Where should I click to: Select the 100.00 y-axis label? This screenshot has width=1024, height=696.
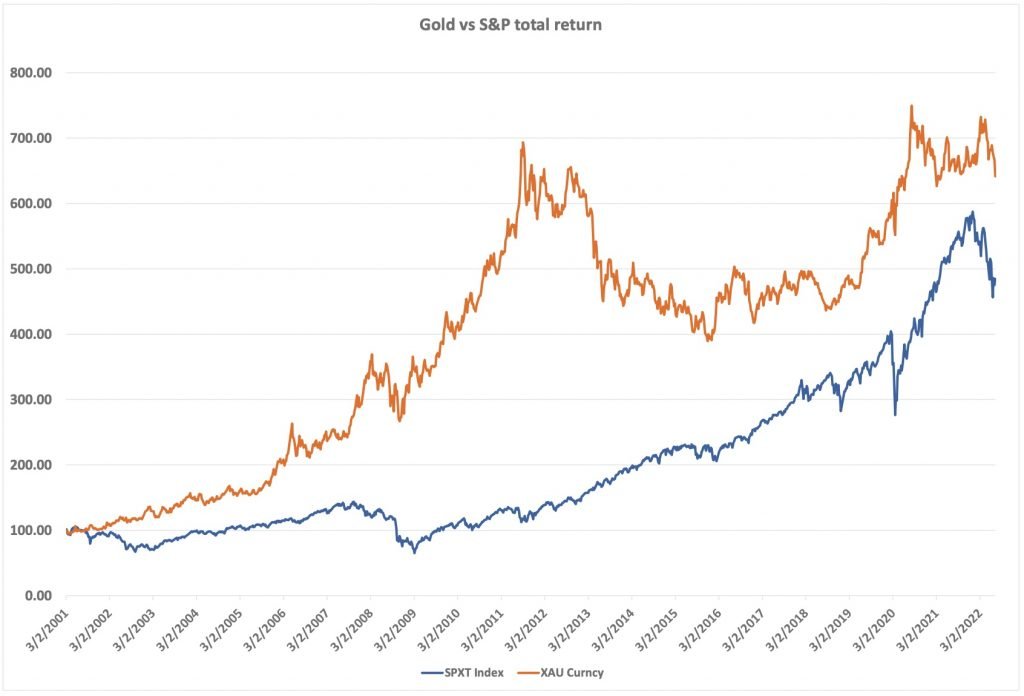(x=32, y=530)
